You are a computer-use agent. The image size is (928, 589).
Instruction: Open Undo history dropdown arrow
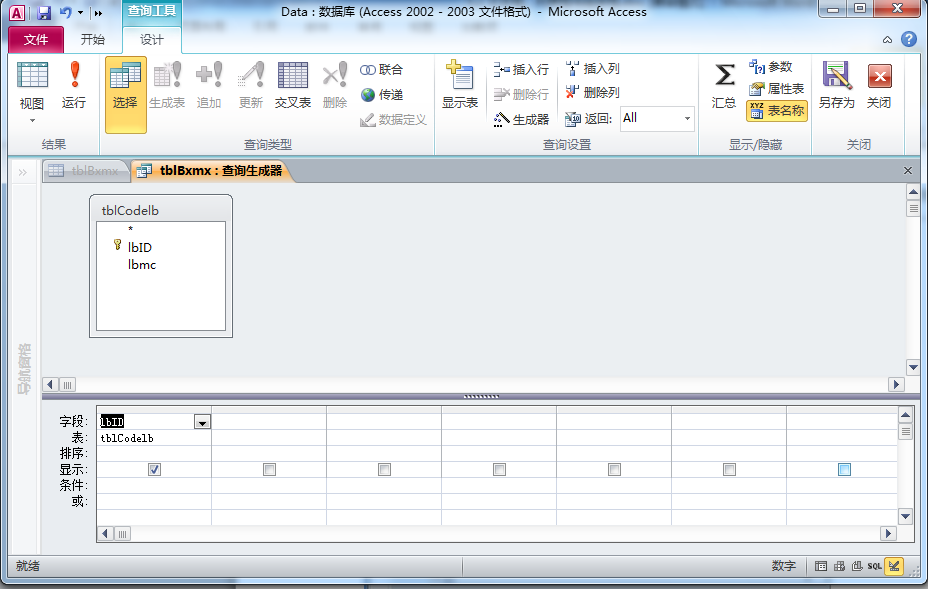pos(80,12)
